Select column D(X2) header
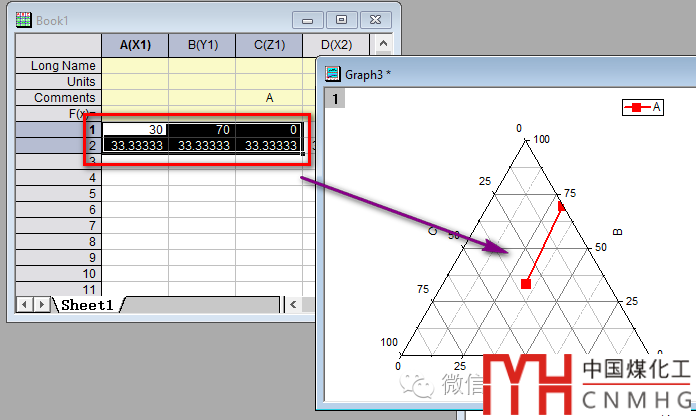 point(334,45)
